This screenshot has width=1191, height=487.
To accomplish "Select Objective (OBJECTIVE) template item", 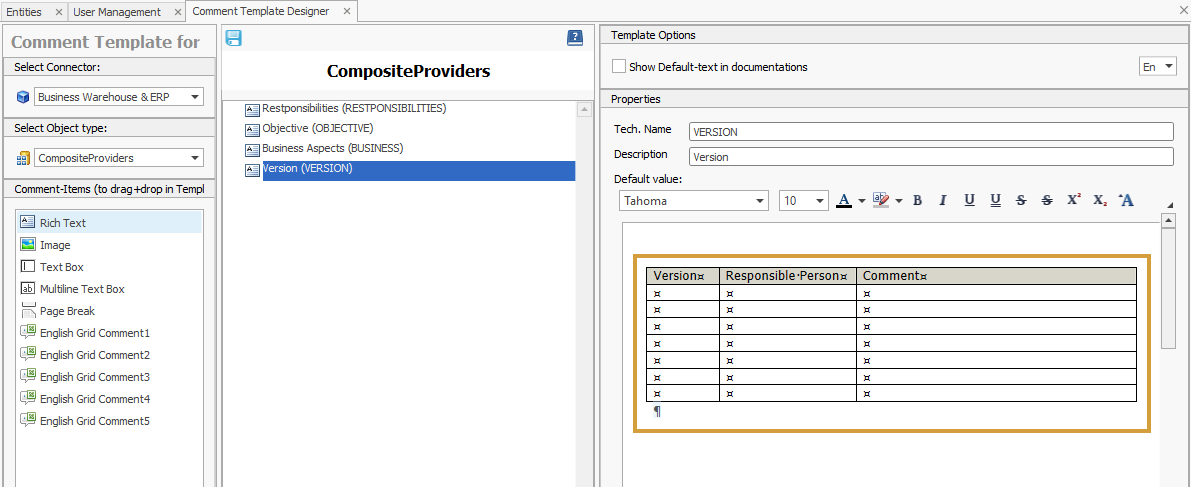I will coord(317,128).
